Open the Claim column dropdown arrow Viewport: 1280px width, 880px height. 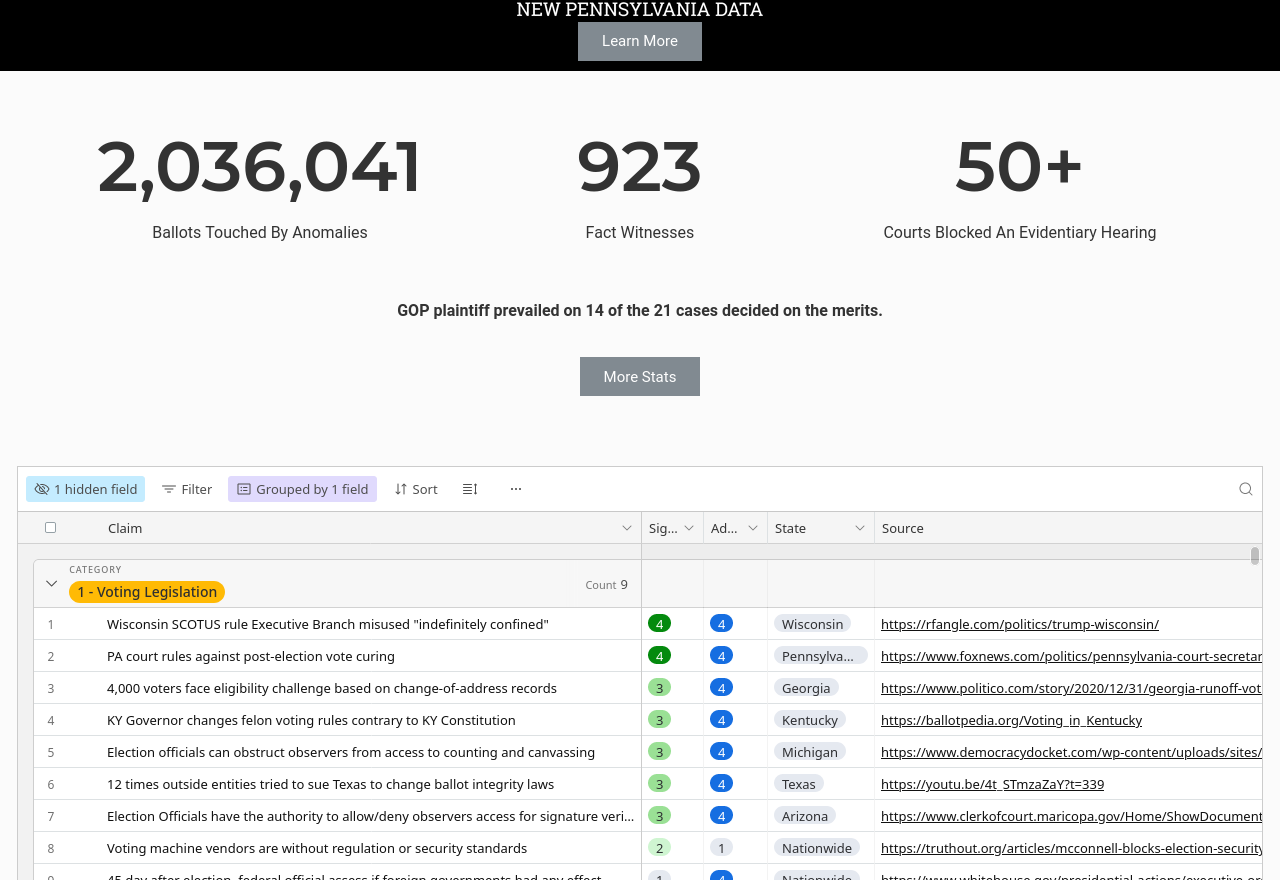[627, 528]
